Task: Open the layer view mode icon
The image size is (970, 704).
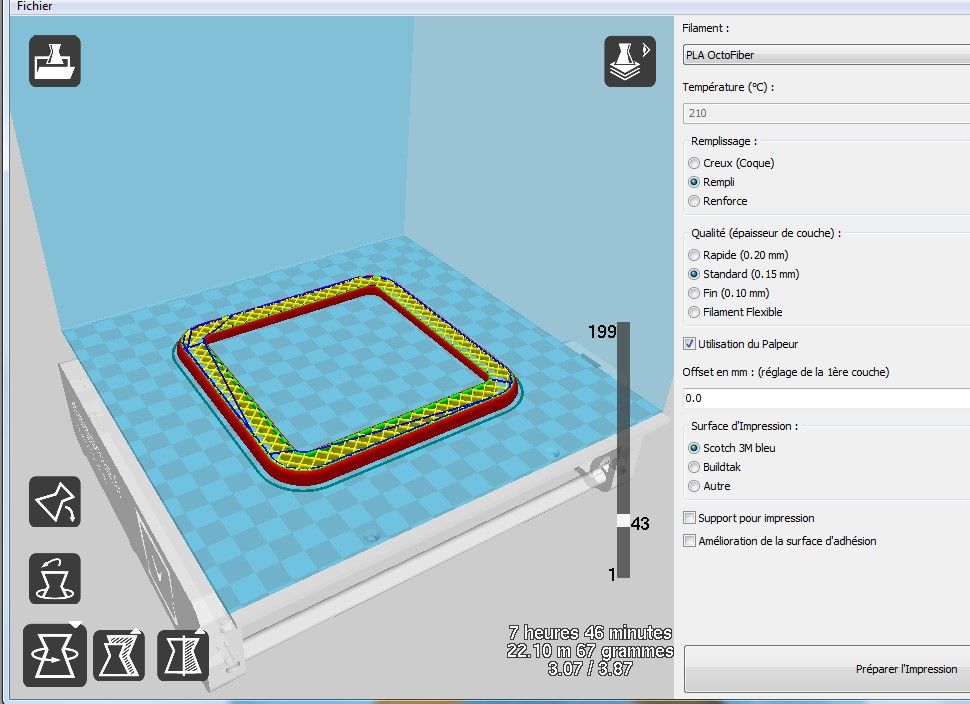Action: 630,61
